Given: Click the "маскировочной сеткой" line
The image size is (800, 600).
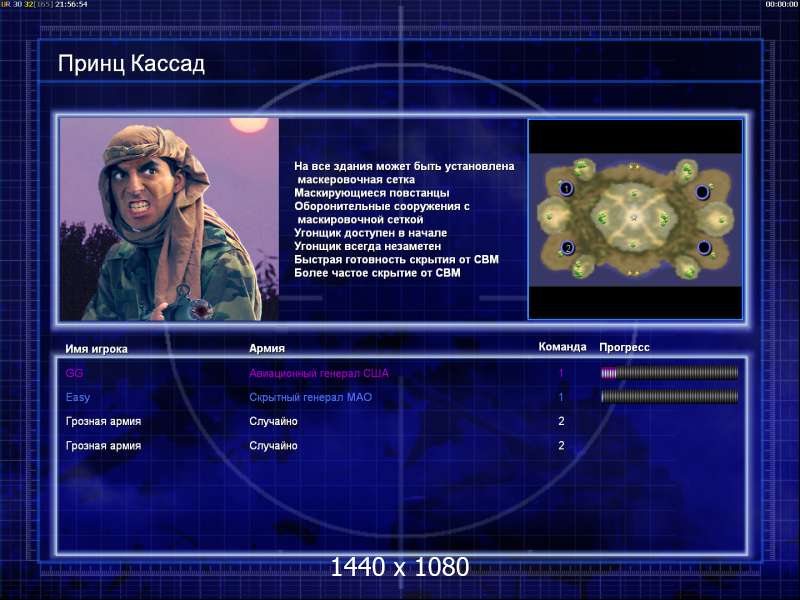Looking at the screenshot, I should 360,219.
